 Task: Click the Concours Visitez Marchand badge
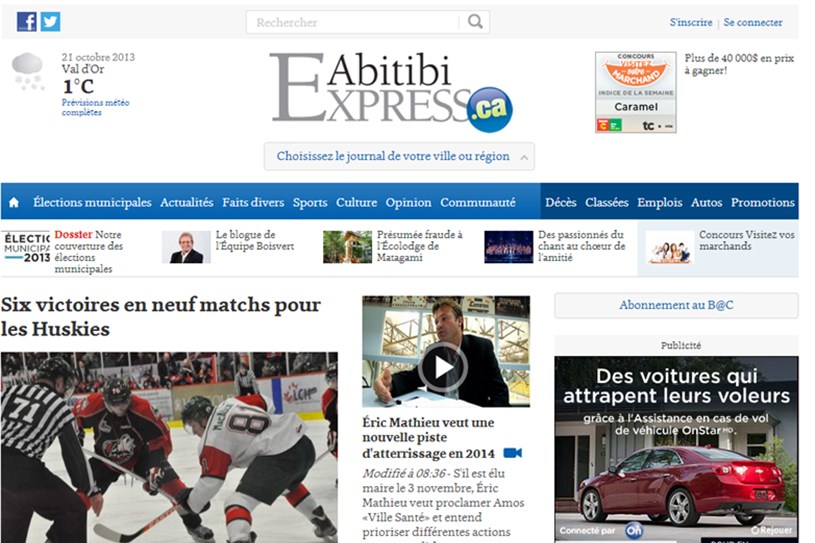[636, 92]
